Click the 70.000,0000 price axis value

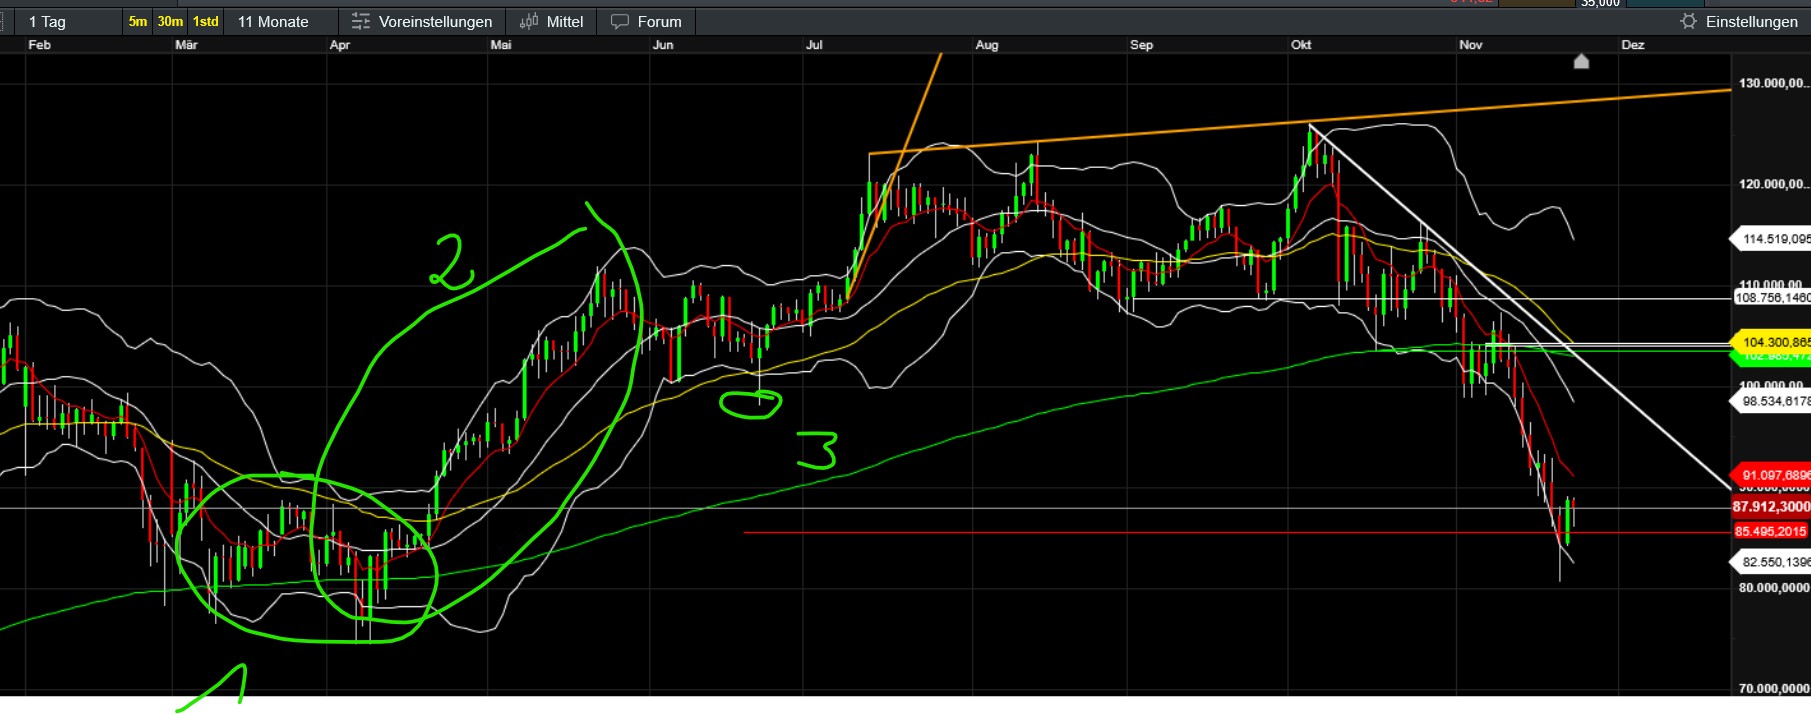1773,689
